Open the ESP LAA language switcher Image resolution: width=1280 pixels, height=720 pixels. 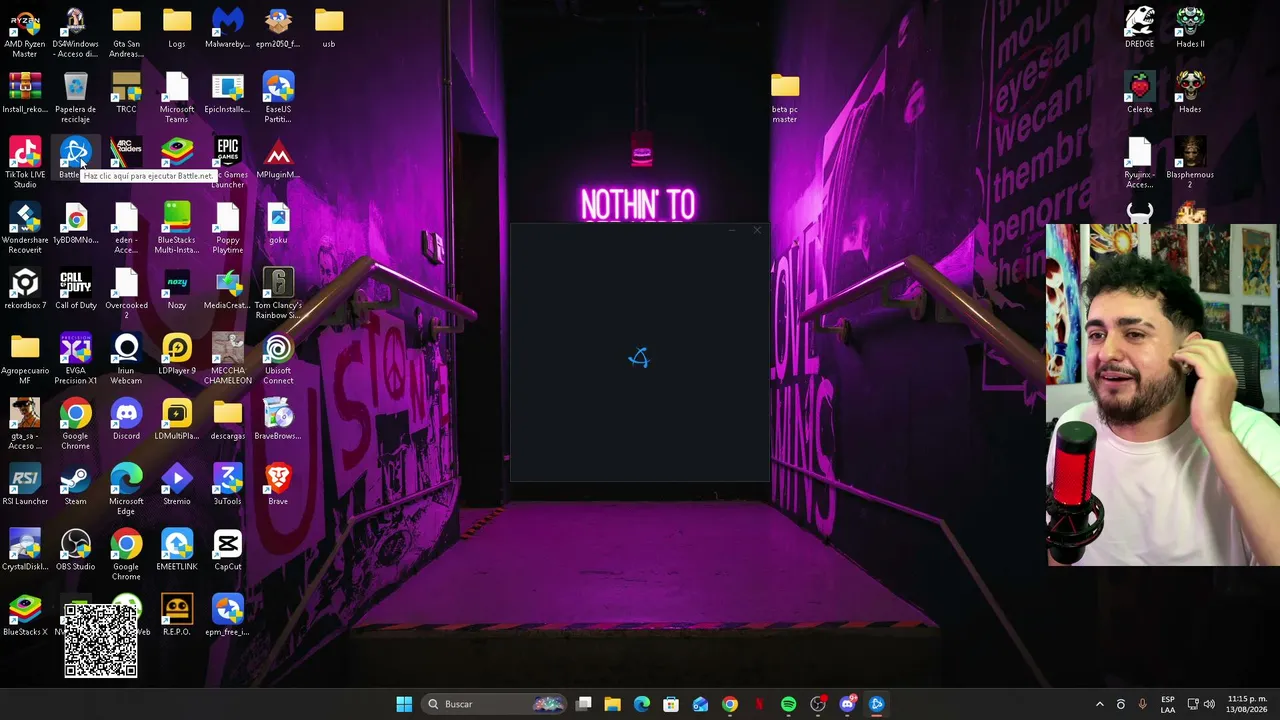(x=1168, y=704)
